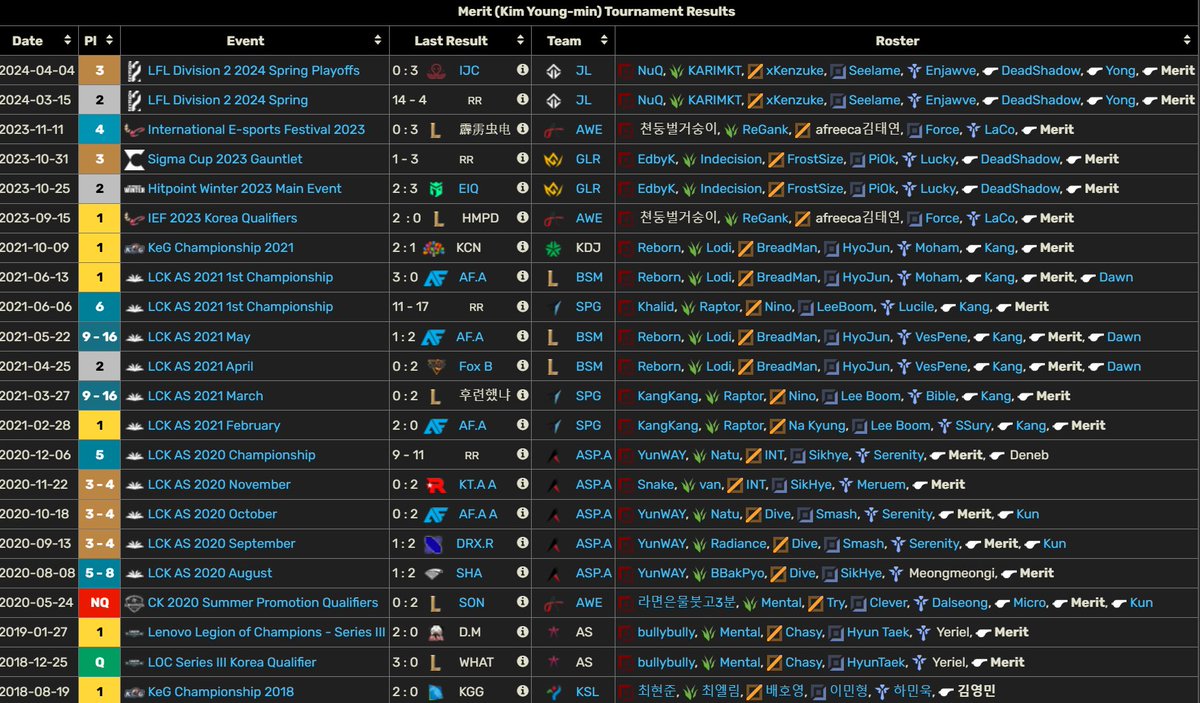Viewport: 1200px width, 703px height.
Task: Open player Bible's page
Action: click(940, 396)
